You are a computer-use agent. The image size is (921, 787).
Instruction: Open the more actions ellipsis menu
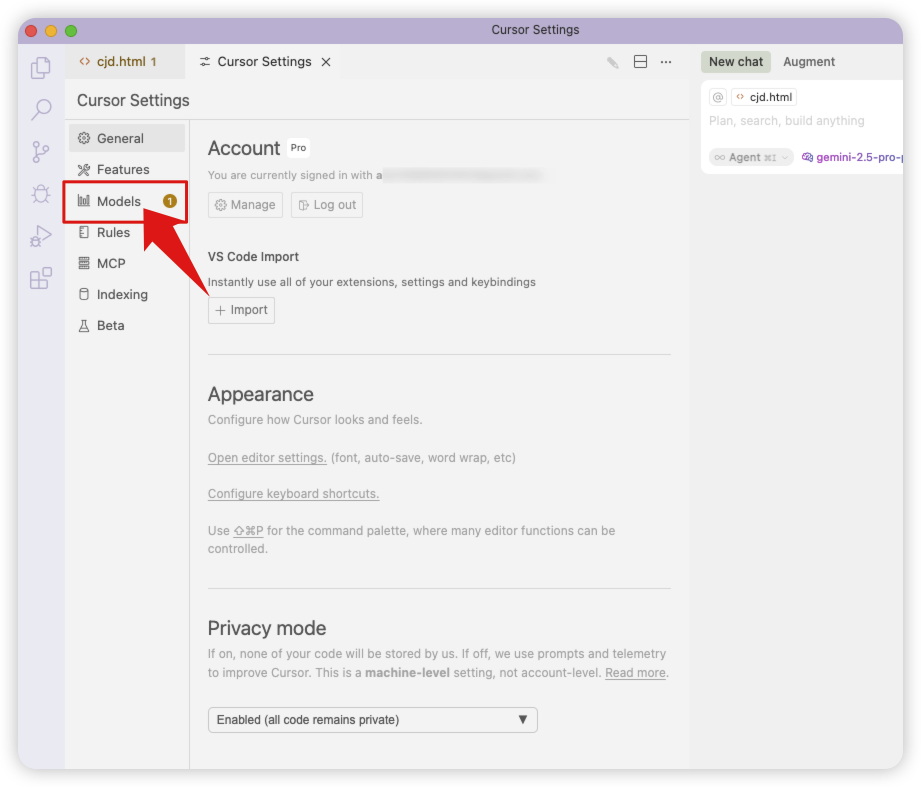[665, 62]
